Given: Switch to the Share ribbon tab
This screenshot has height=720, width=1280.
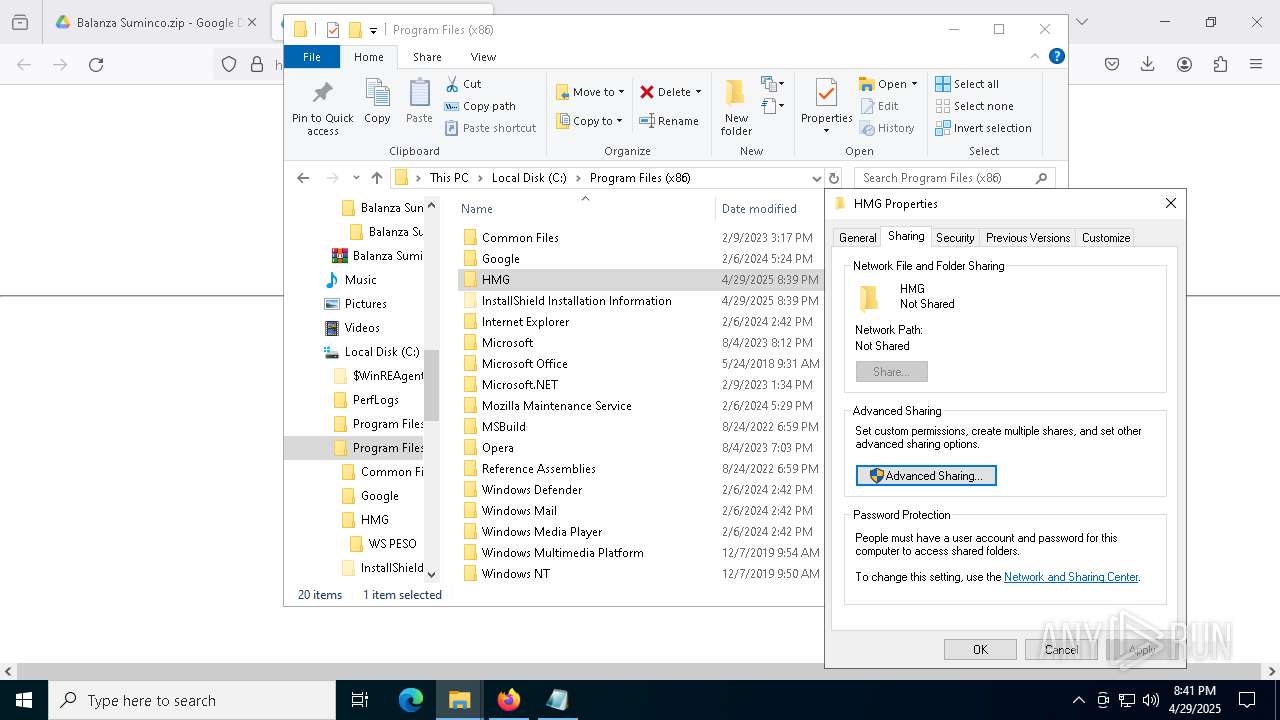Looking at the screenshot, I should (427, 57).
